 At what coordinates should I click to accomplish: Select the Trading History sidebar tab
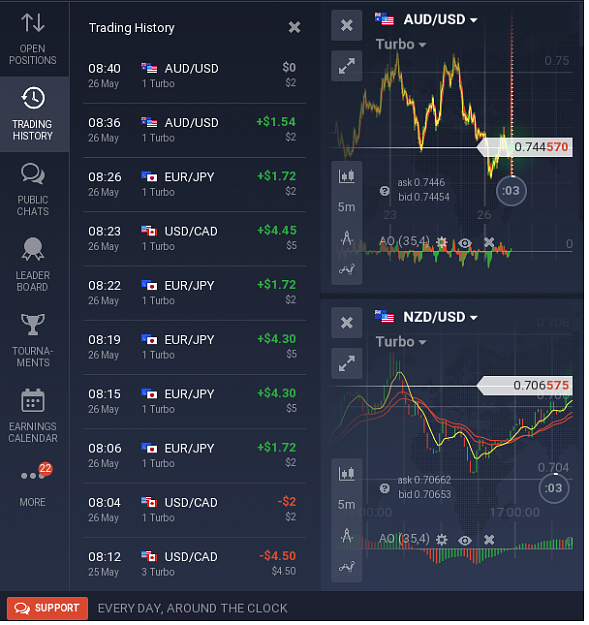pos(33,115)
